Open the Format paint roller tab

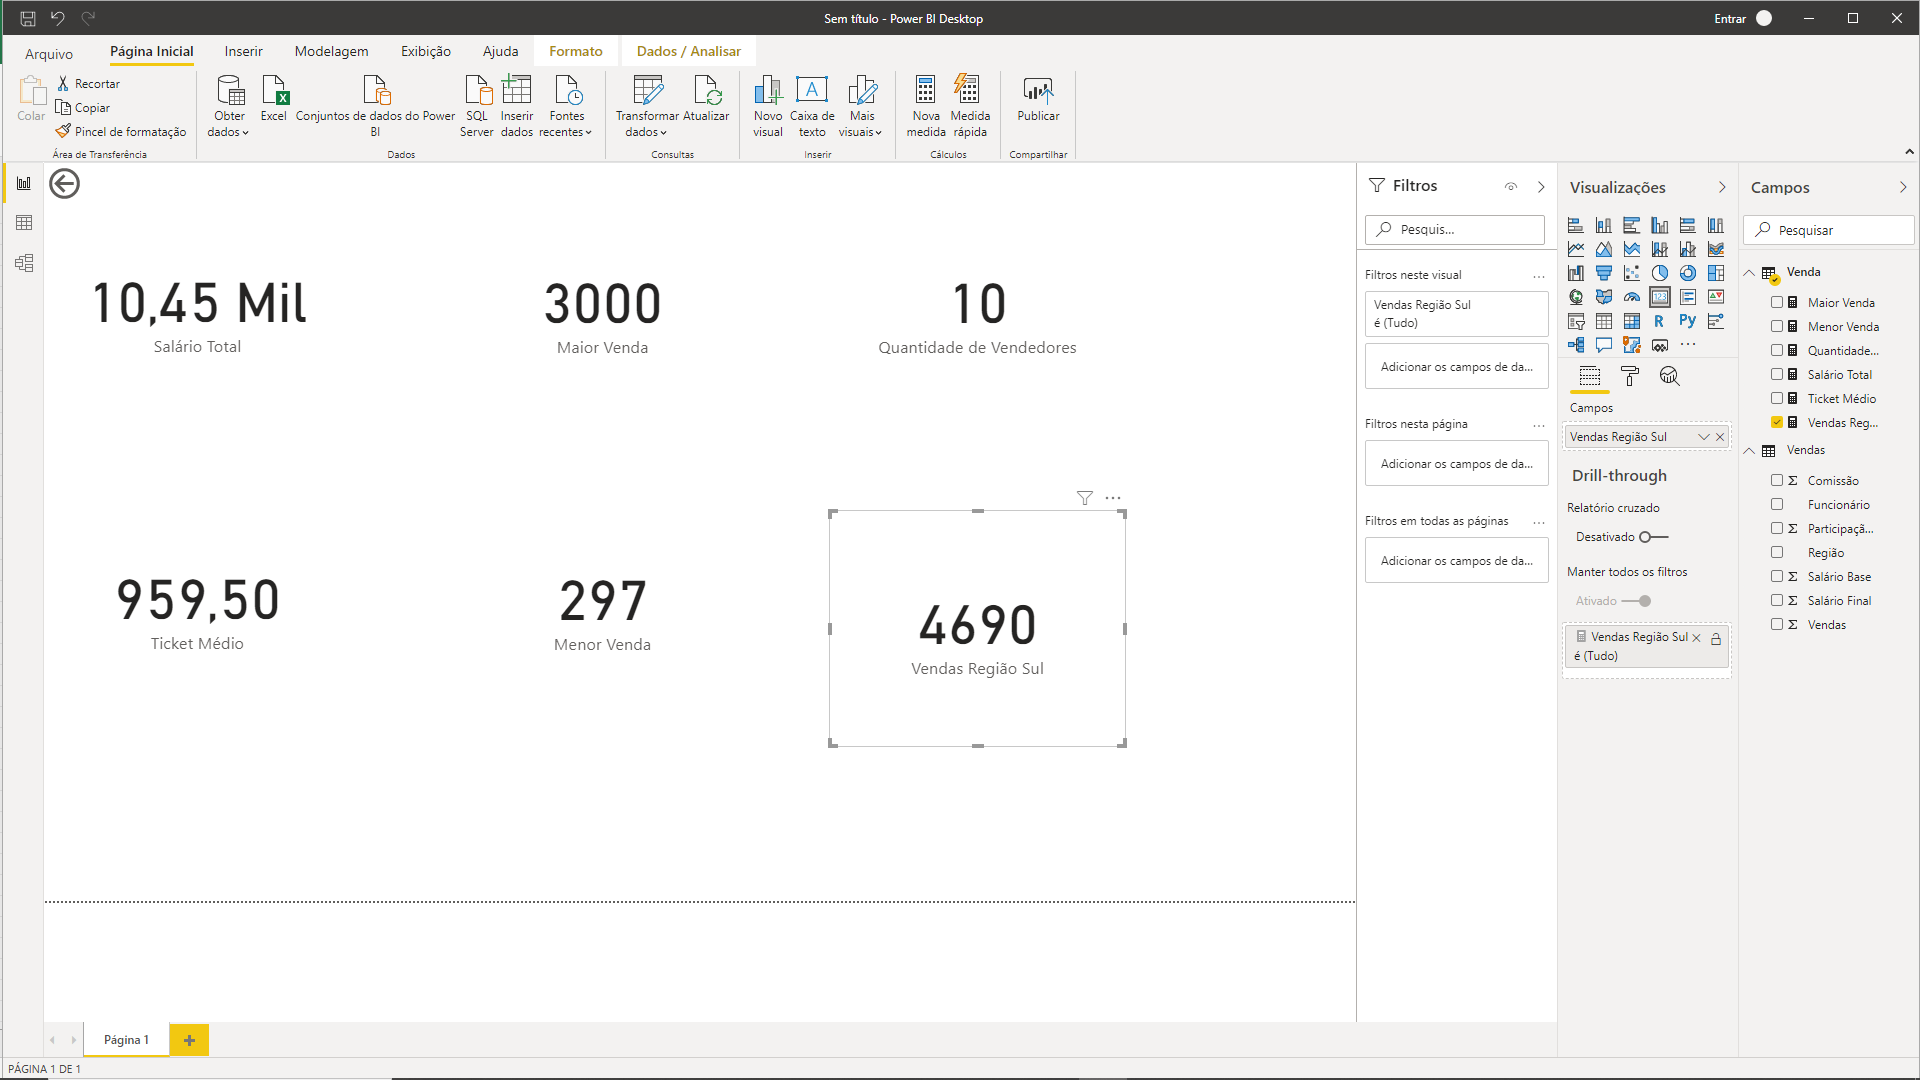point(1630,376)
